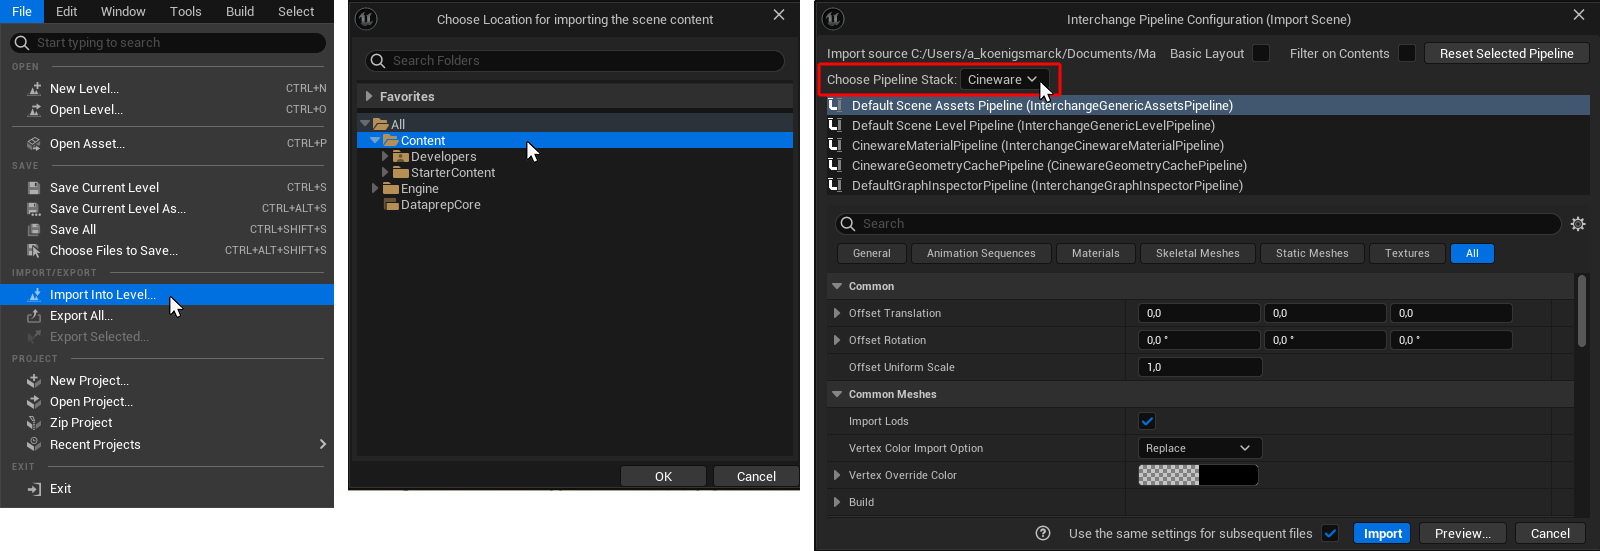
Task: Toggle the Filter on Contents checkbox
Action: [x=1406, y=53]
